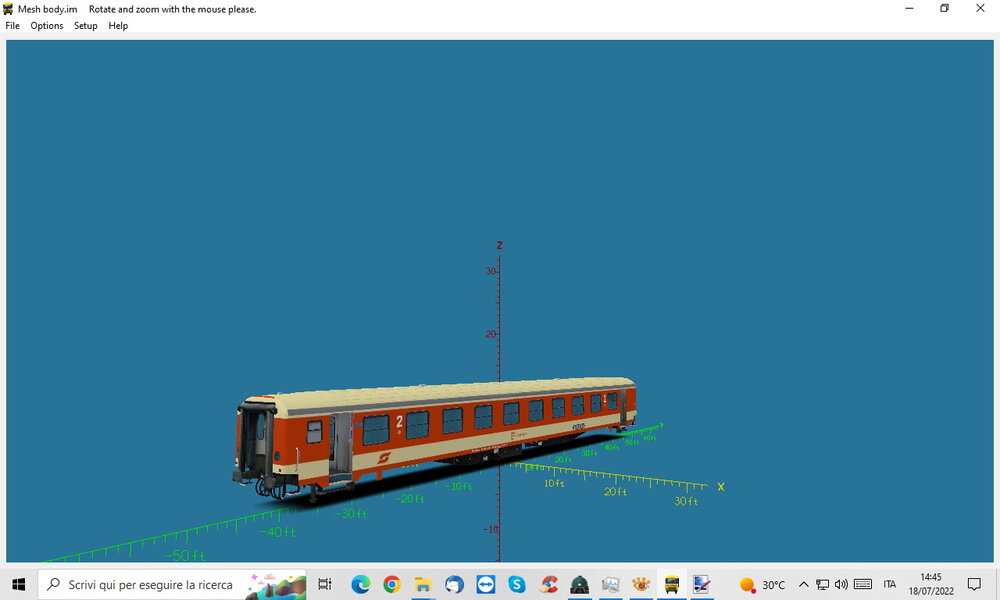Launch Google Chrome from the taskbar
This screenshot has height=600, width=1000.
point(392,584)
